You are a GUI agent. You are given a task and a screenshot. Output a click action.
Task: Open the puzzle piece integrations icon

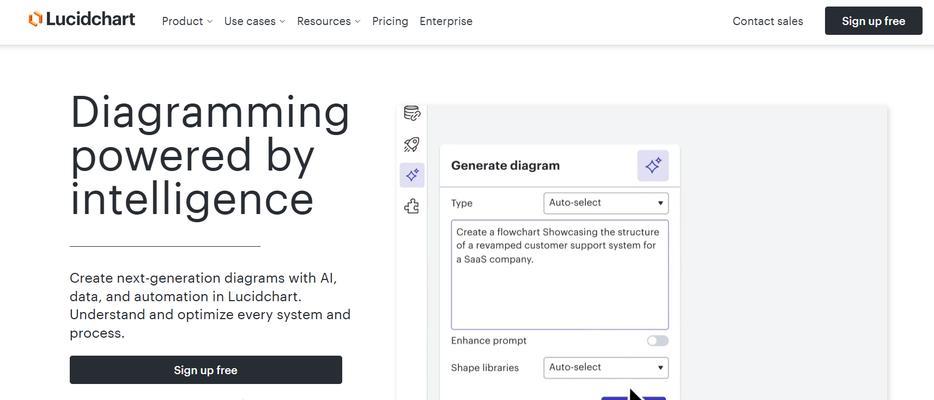click(412, 207)
